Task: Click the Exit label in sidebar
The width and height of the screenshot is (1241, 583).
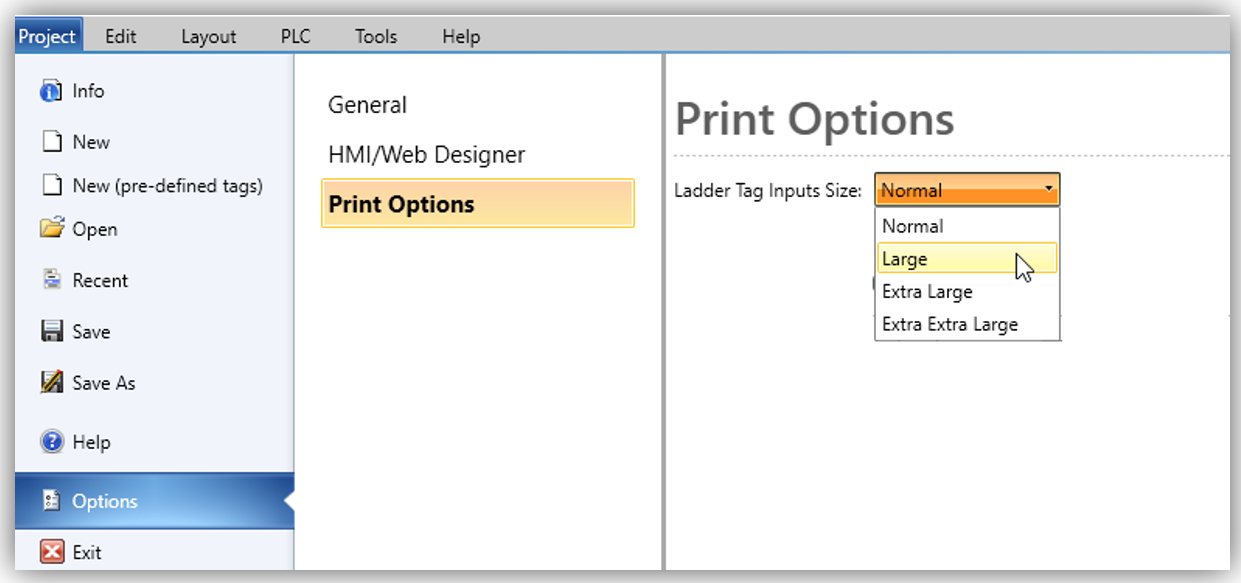Action: [x=87, y=552]
